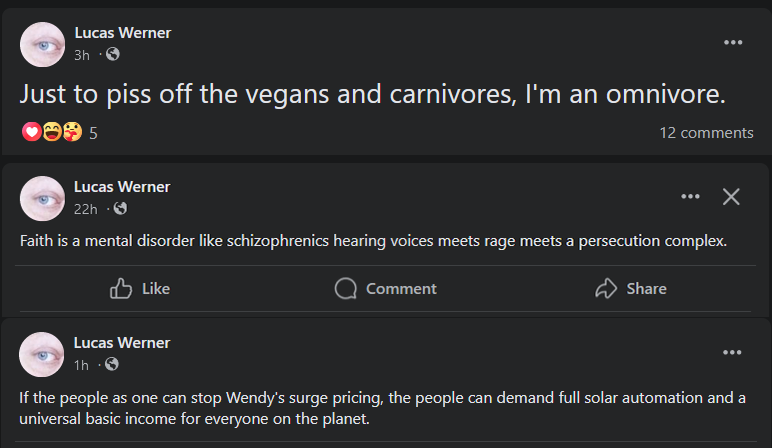Hide the Faith post with the X
The image size is (772, 448).
pos(731,196)
